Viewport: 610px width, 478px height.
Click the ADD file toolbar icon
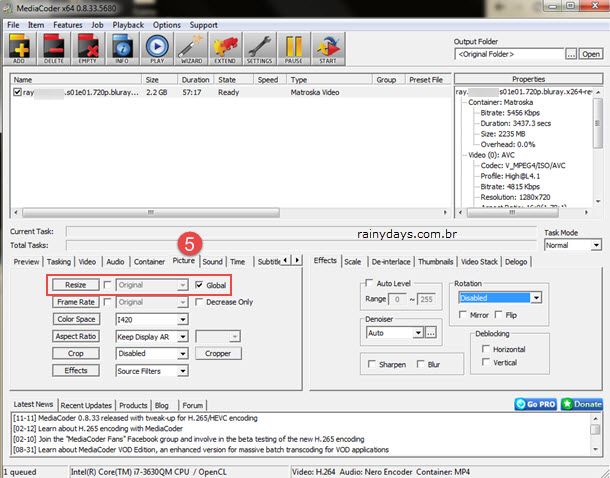coord(19,49)
